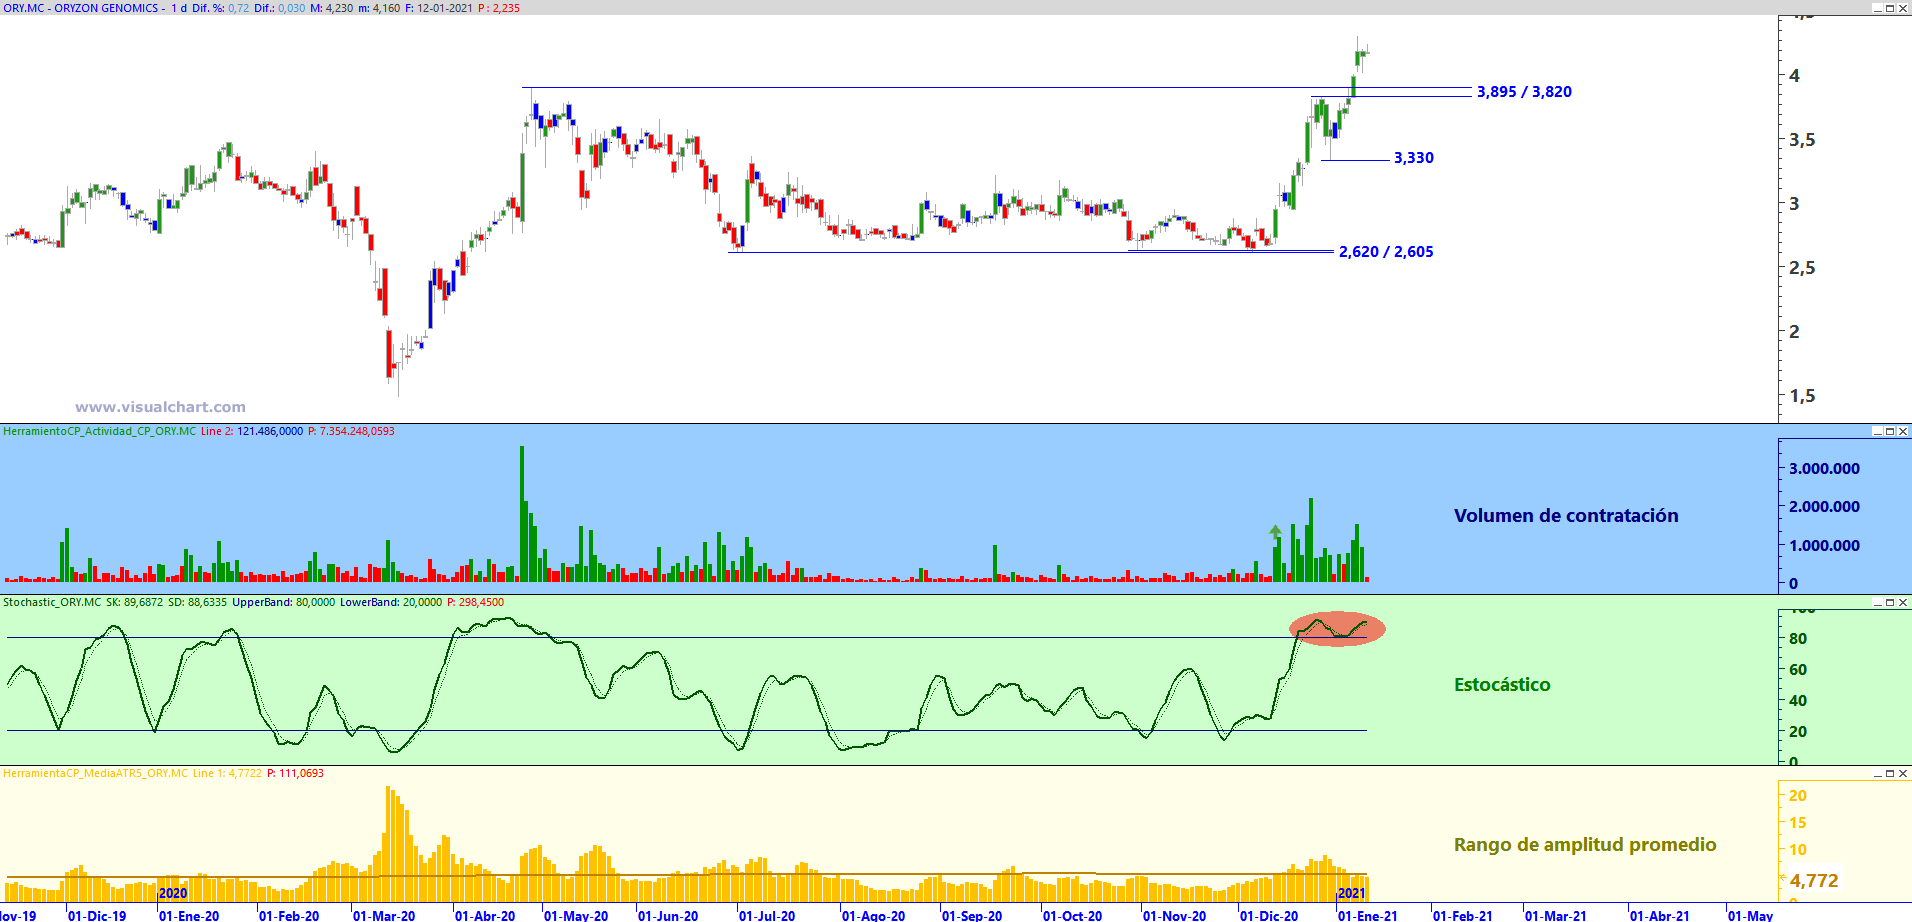The image size is (1912, 922).
Task: Click the '01-Abr-20' date on the time axis
Action: tap(485, 915)
